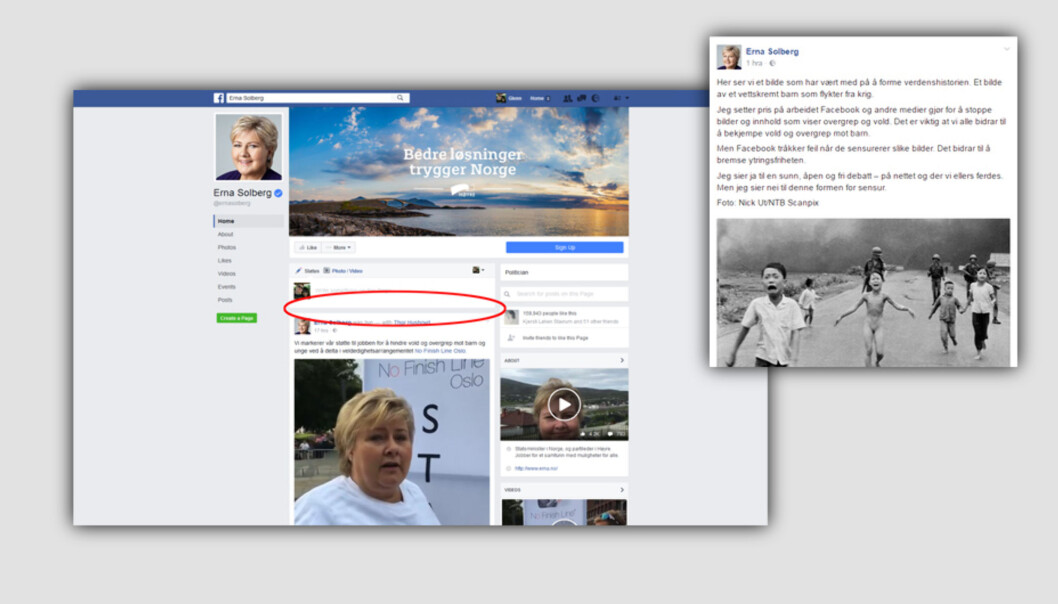Select Photos in the page sidebar
Viewport: 1058px width, 604px height.
pos(227,248)
